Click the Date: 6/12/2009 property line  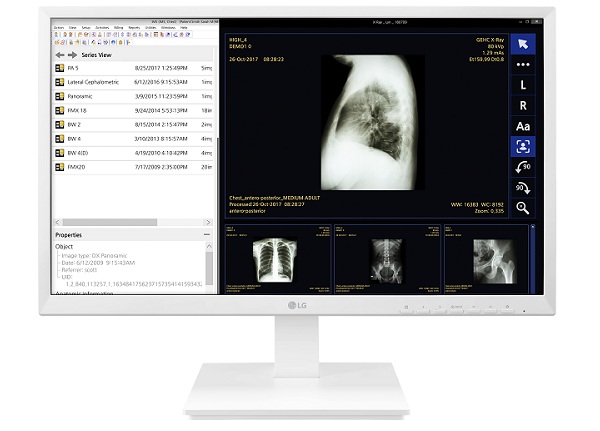tap(98, 263)
